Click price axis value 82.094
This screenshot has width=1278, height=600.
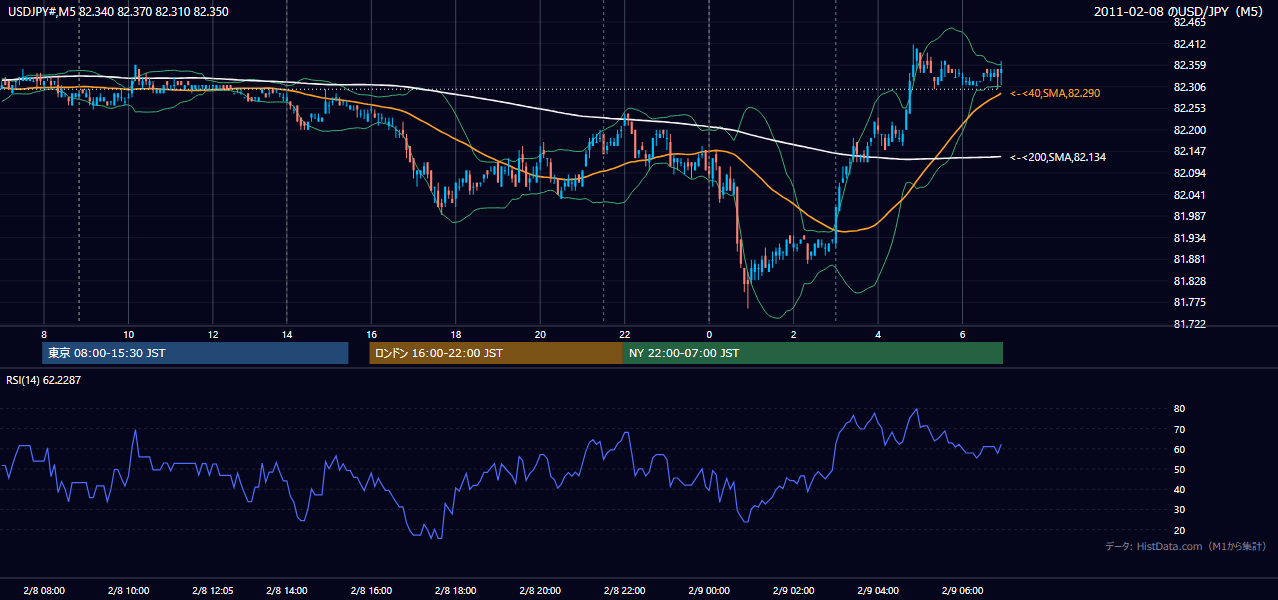tap(1190, 173)
